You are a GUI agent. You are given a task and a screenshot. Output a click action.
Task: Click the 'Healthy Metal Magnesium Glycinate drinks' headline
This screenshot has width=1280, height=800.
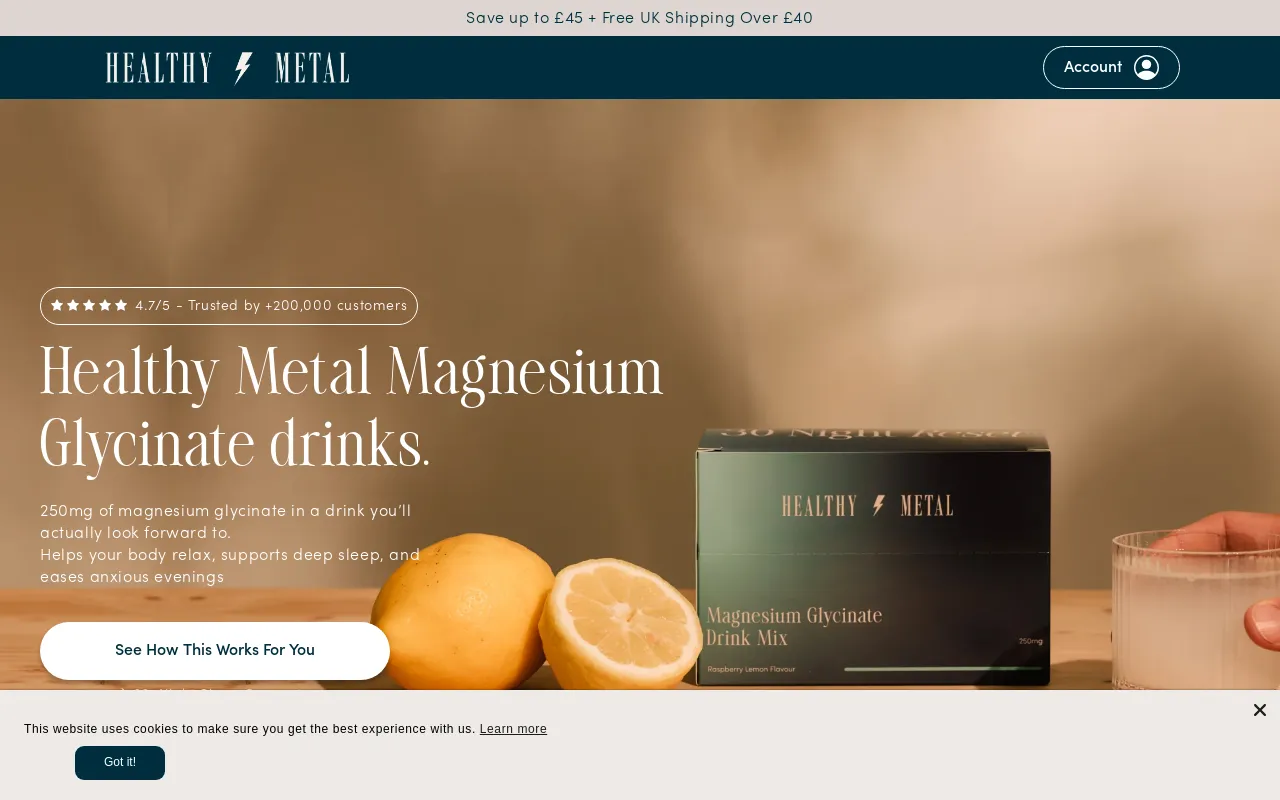(352, 408)
